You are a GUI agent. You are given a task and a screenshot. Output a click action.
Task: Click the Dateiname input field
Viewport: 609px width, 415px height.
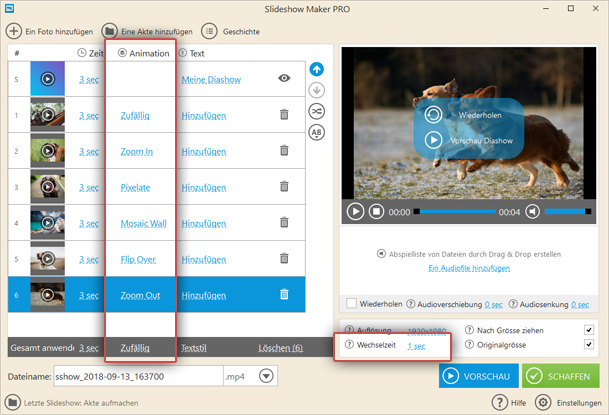pos(138,376)
